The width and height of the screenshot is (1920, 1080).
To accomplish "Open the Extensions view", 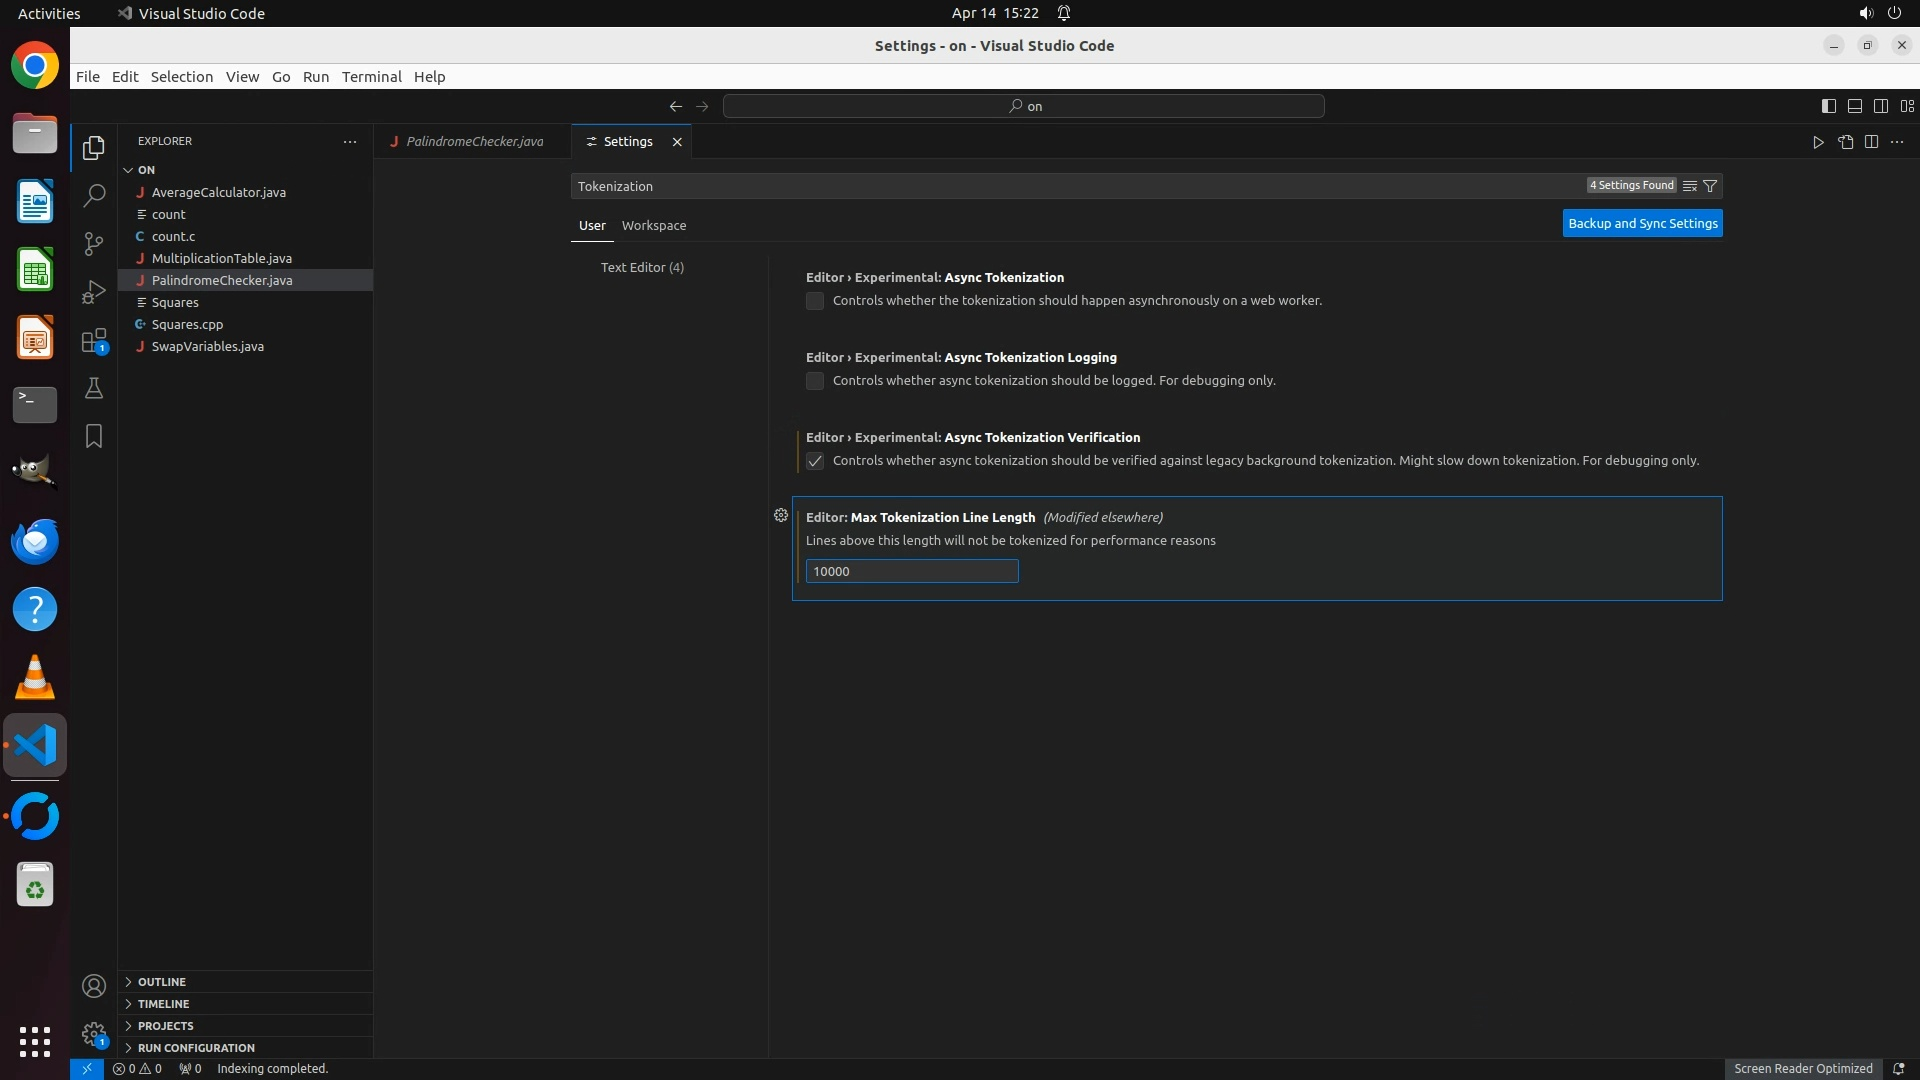I will tap(94, 341).
